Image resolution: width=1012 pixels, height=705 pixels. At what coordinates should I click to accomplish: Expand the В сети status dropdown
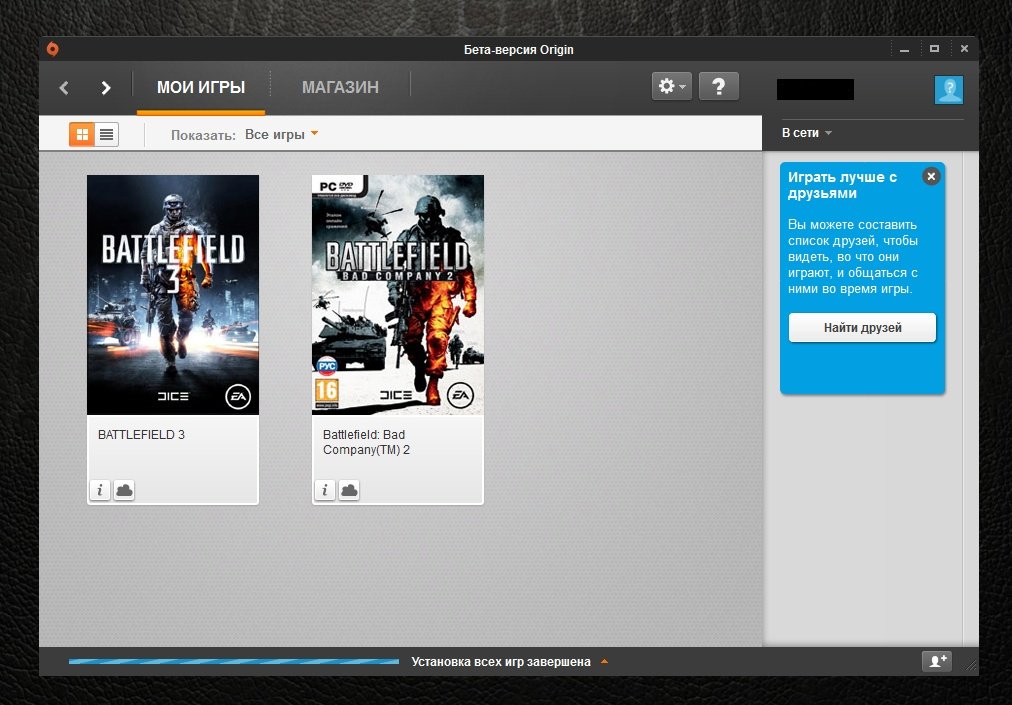[807, 133]
